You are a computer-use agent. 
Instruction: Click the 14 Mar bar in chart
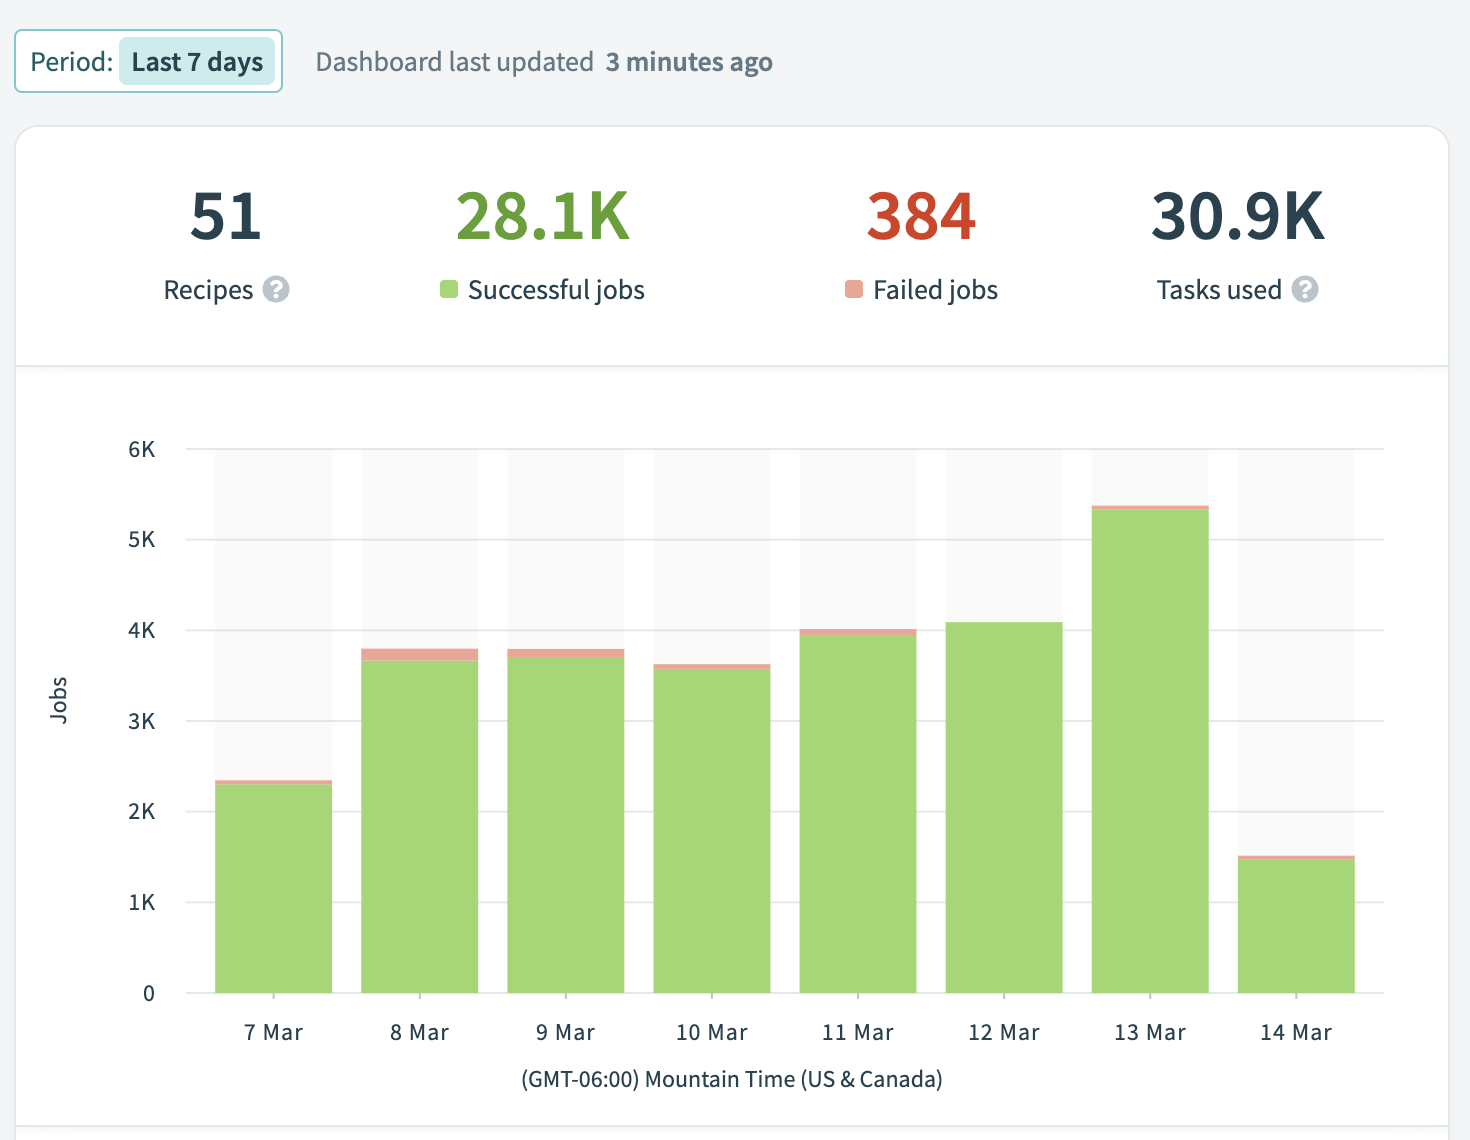coord(1296,925)
